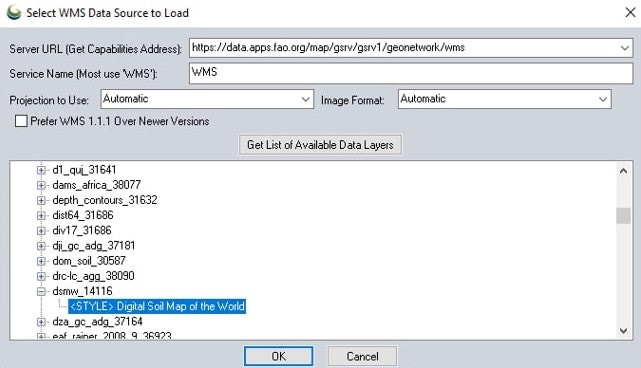Expand the dom_soil_30587 node
Viewport: 641px width, 368px height.
(x=41, y=260)
